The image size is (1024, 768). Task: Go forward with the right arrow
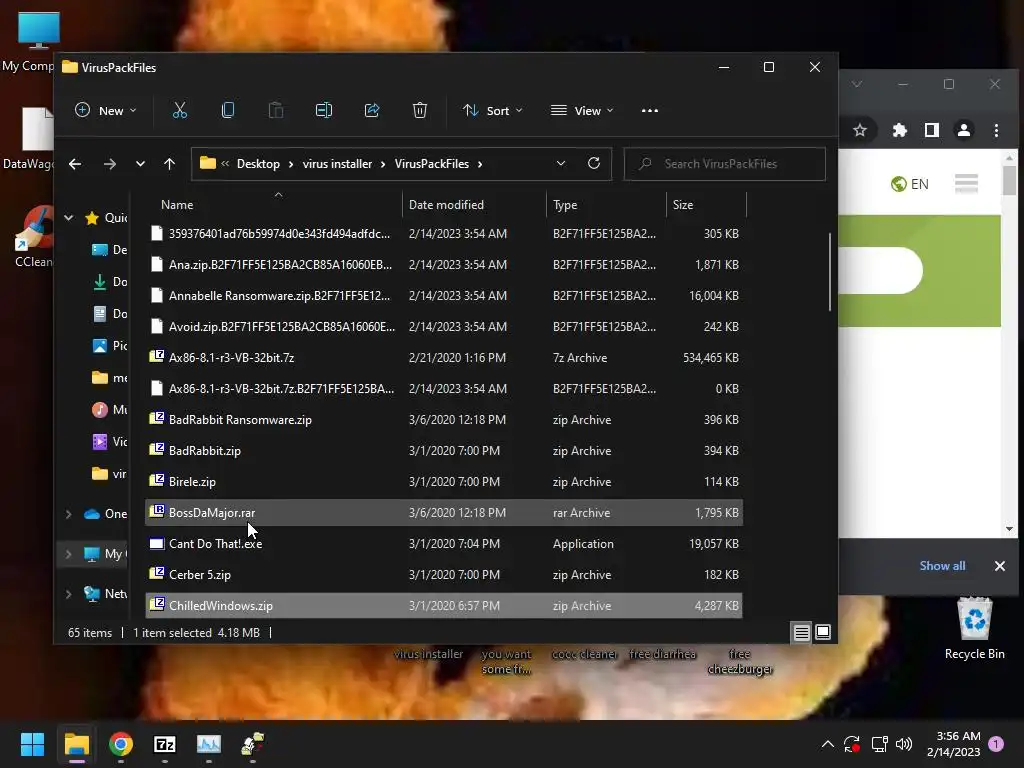(x=110, y=164)
